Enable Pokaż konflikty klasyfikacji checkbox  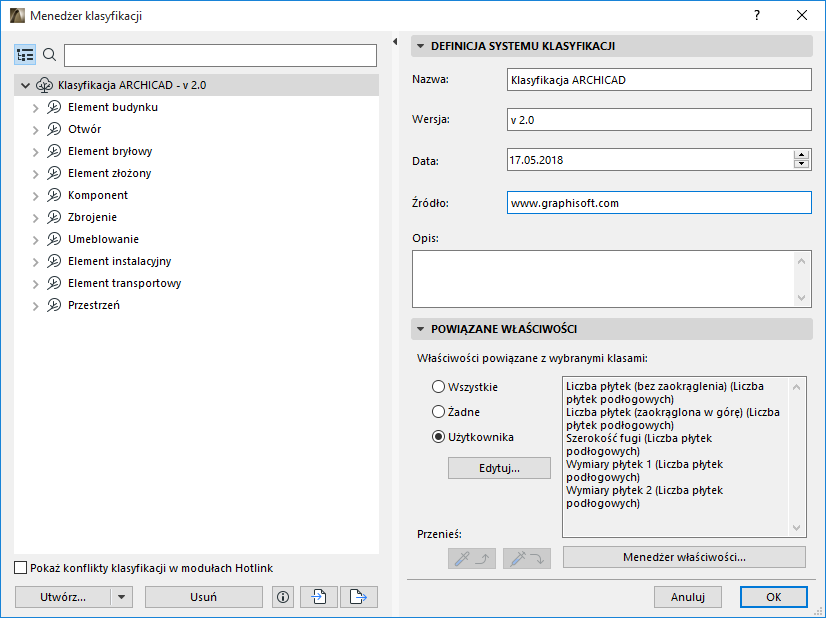22,568
